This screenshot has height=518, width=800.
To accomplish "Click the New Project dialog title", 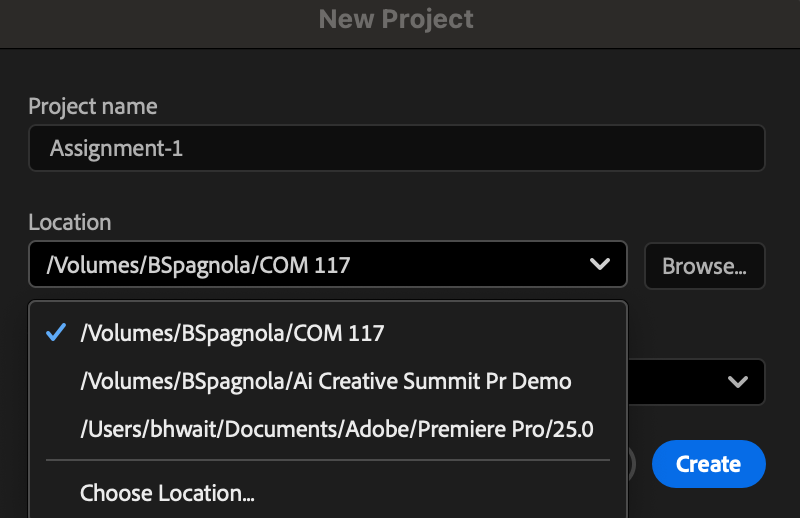I will point(396,18).
